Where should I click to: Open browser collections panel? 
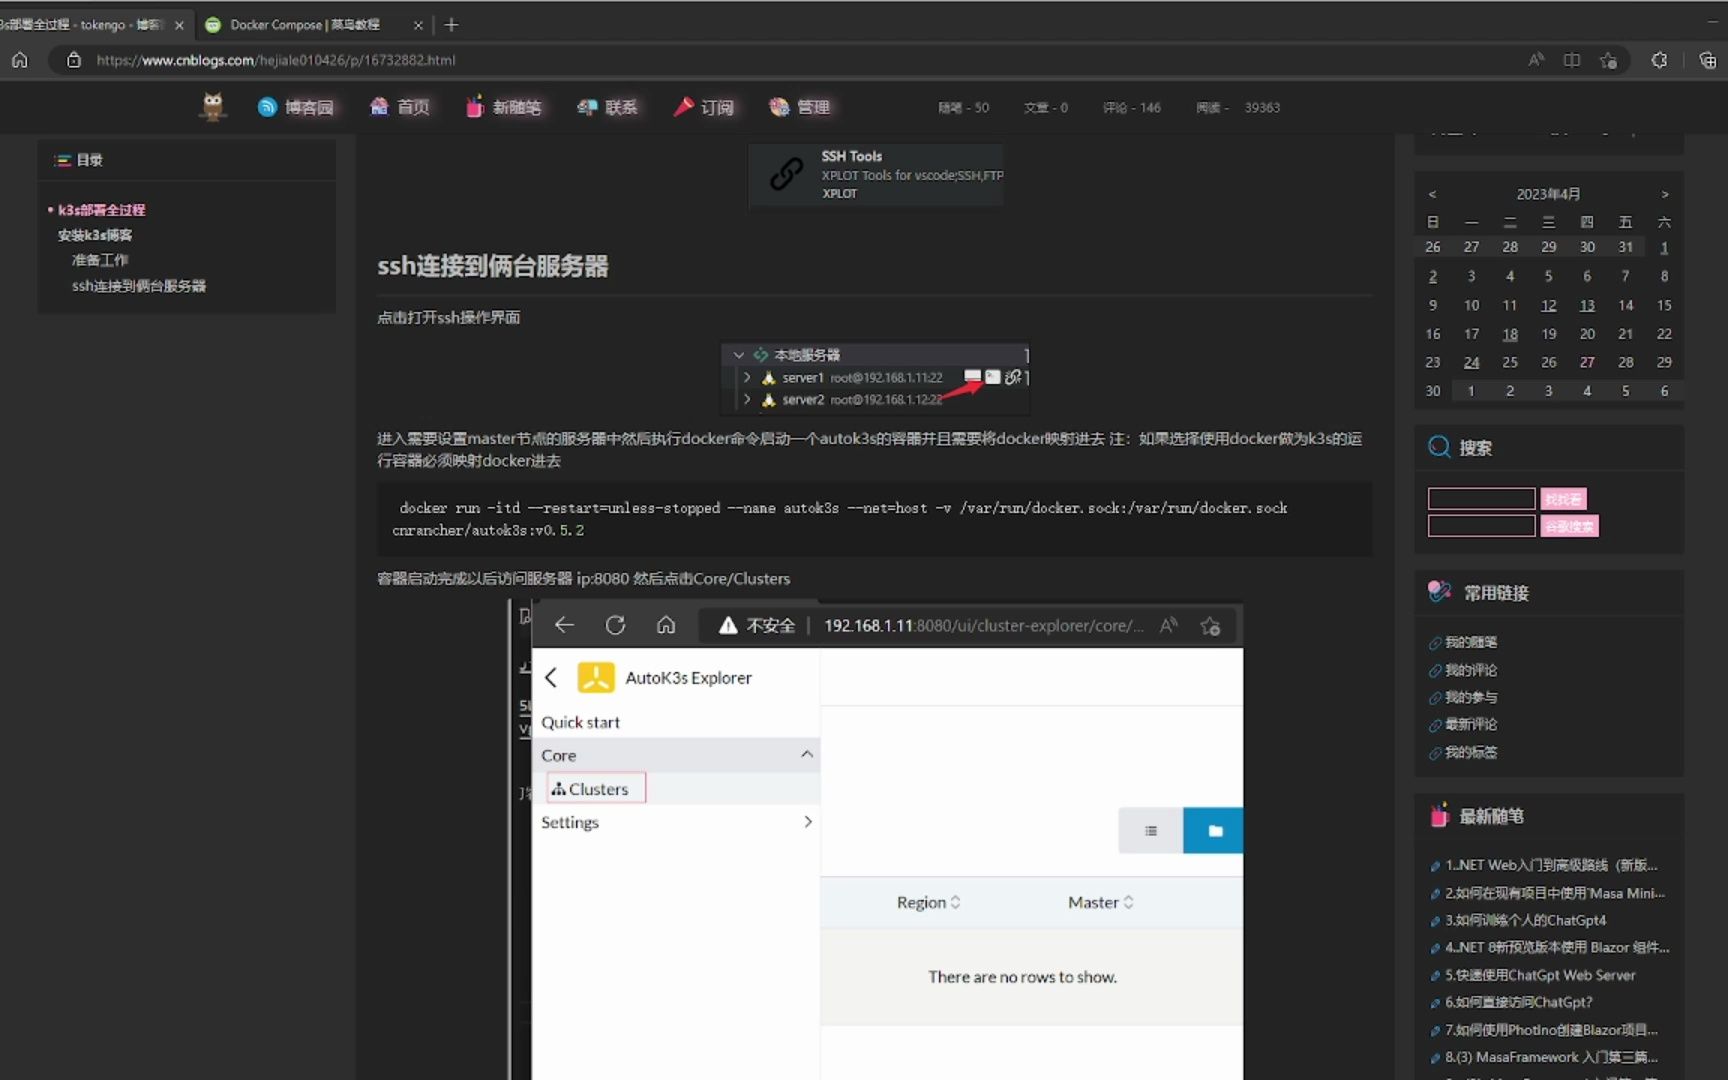click(x=1707, y=60)
